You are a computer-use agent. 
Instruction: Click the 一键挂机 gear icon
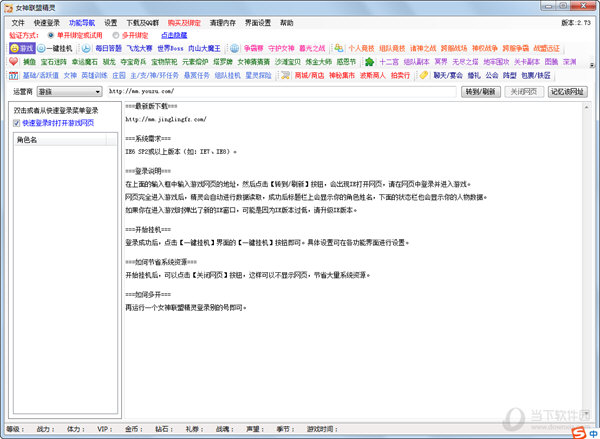coord(41,49)
